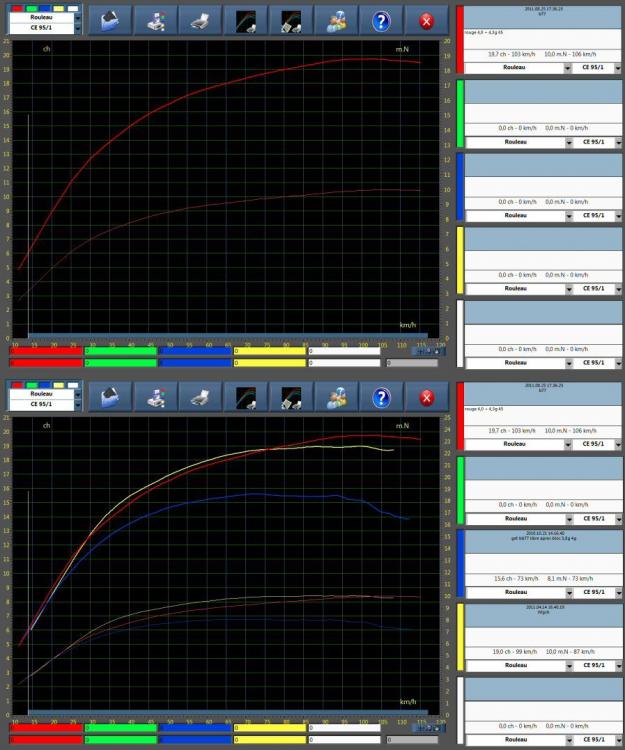625x750 pixels.
Task: Click the green 0 field, first row under upper graph
Action: click(x=121, y=351)
